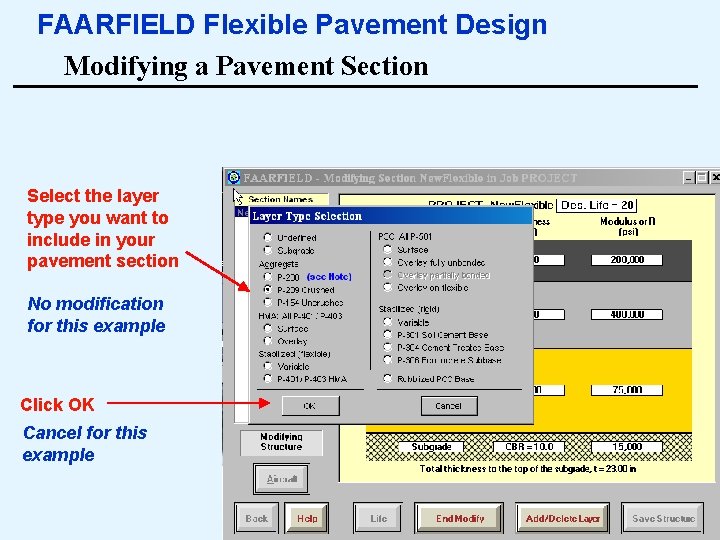This screenshot has width=720, height=540.
Task: Click the Layer Type Selection title bar
Action: coord(391,216)
